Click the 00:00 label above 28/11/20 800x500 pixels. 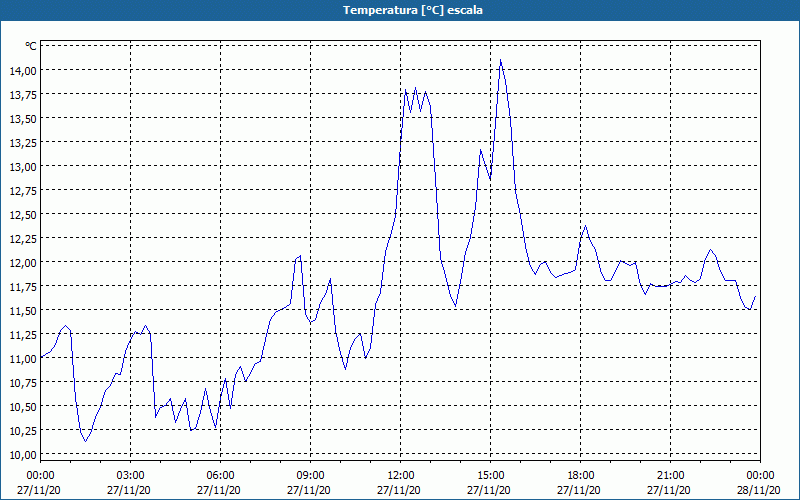coord(760,475)
